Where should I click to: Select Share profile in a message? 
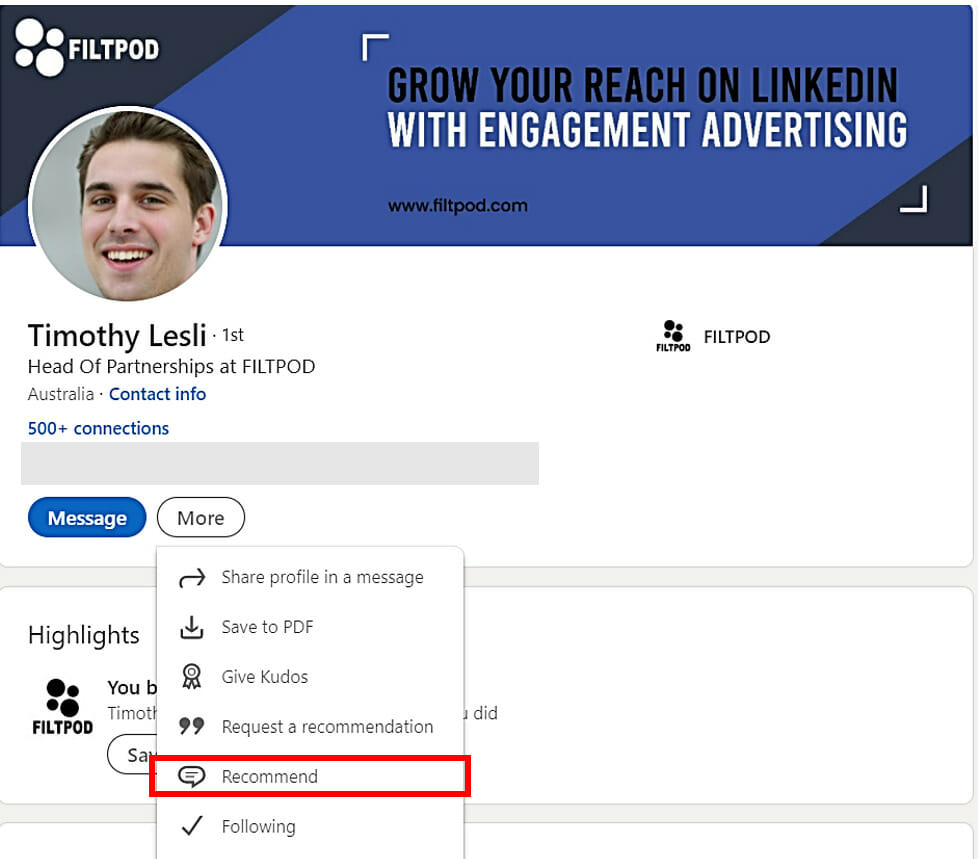(310, 578)
